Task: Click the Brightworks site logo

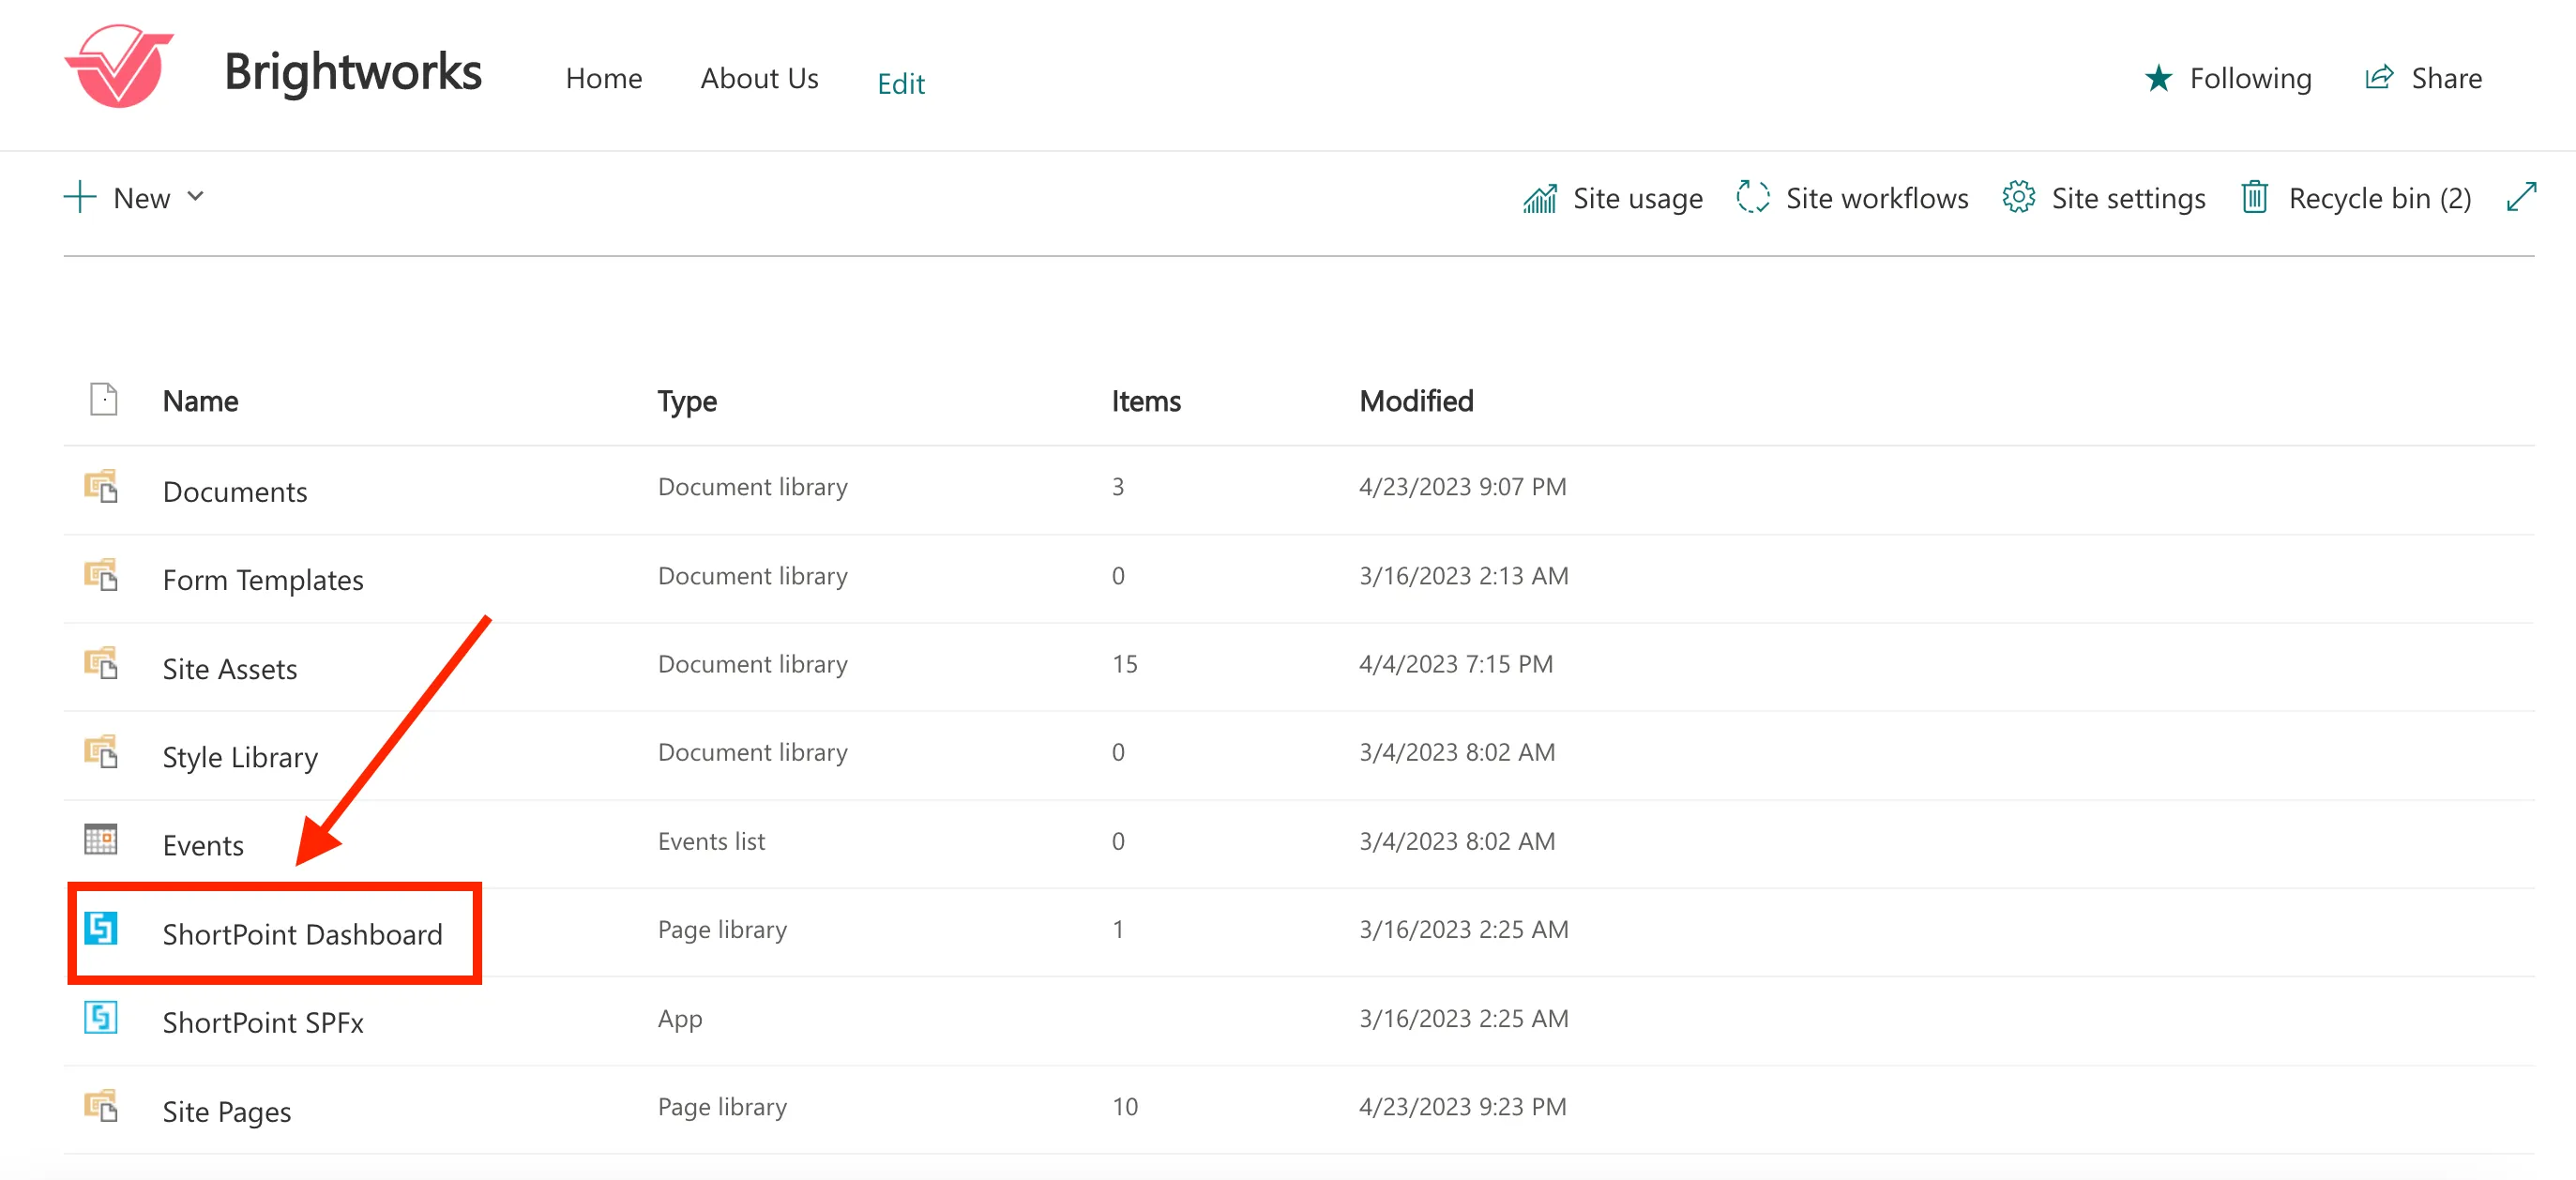Action: point(119,66)
